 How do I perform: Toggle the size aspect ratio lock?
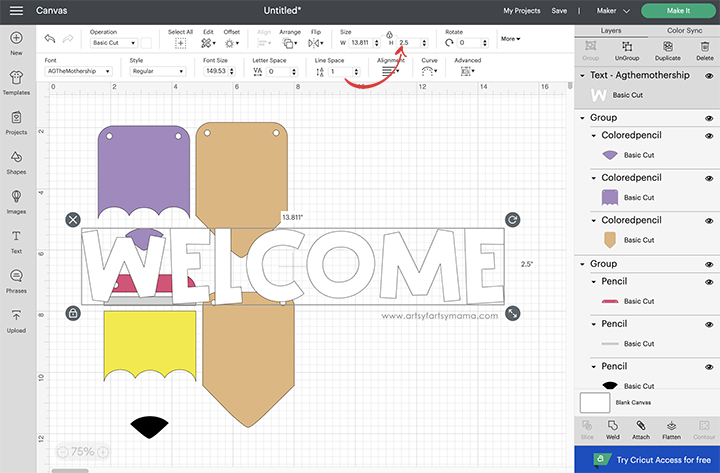389,35
